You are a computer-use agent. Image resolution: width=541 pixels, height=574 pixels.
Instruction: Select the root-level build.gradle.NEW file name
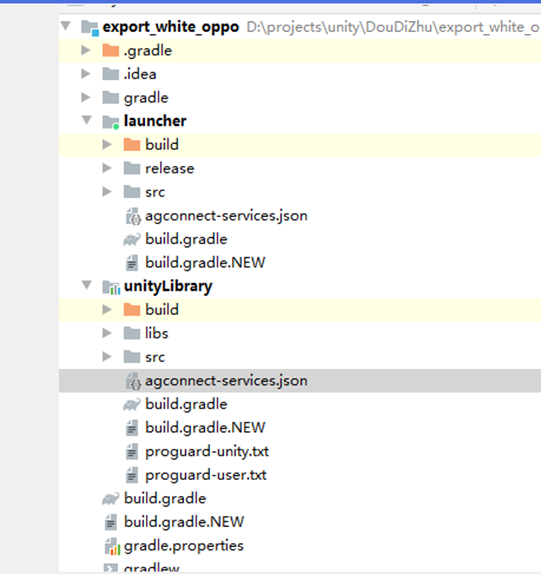click(184, 522)
